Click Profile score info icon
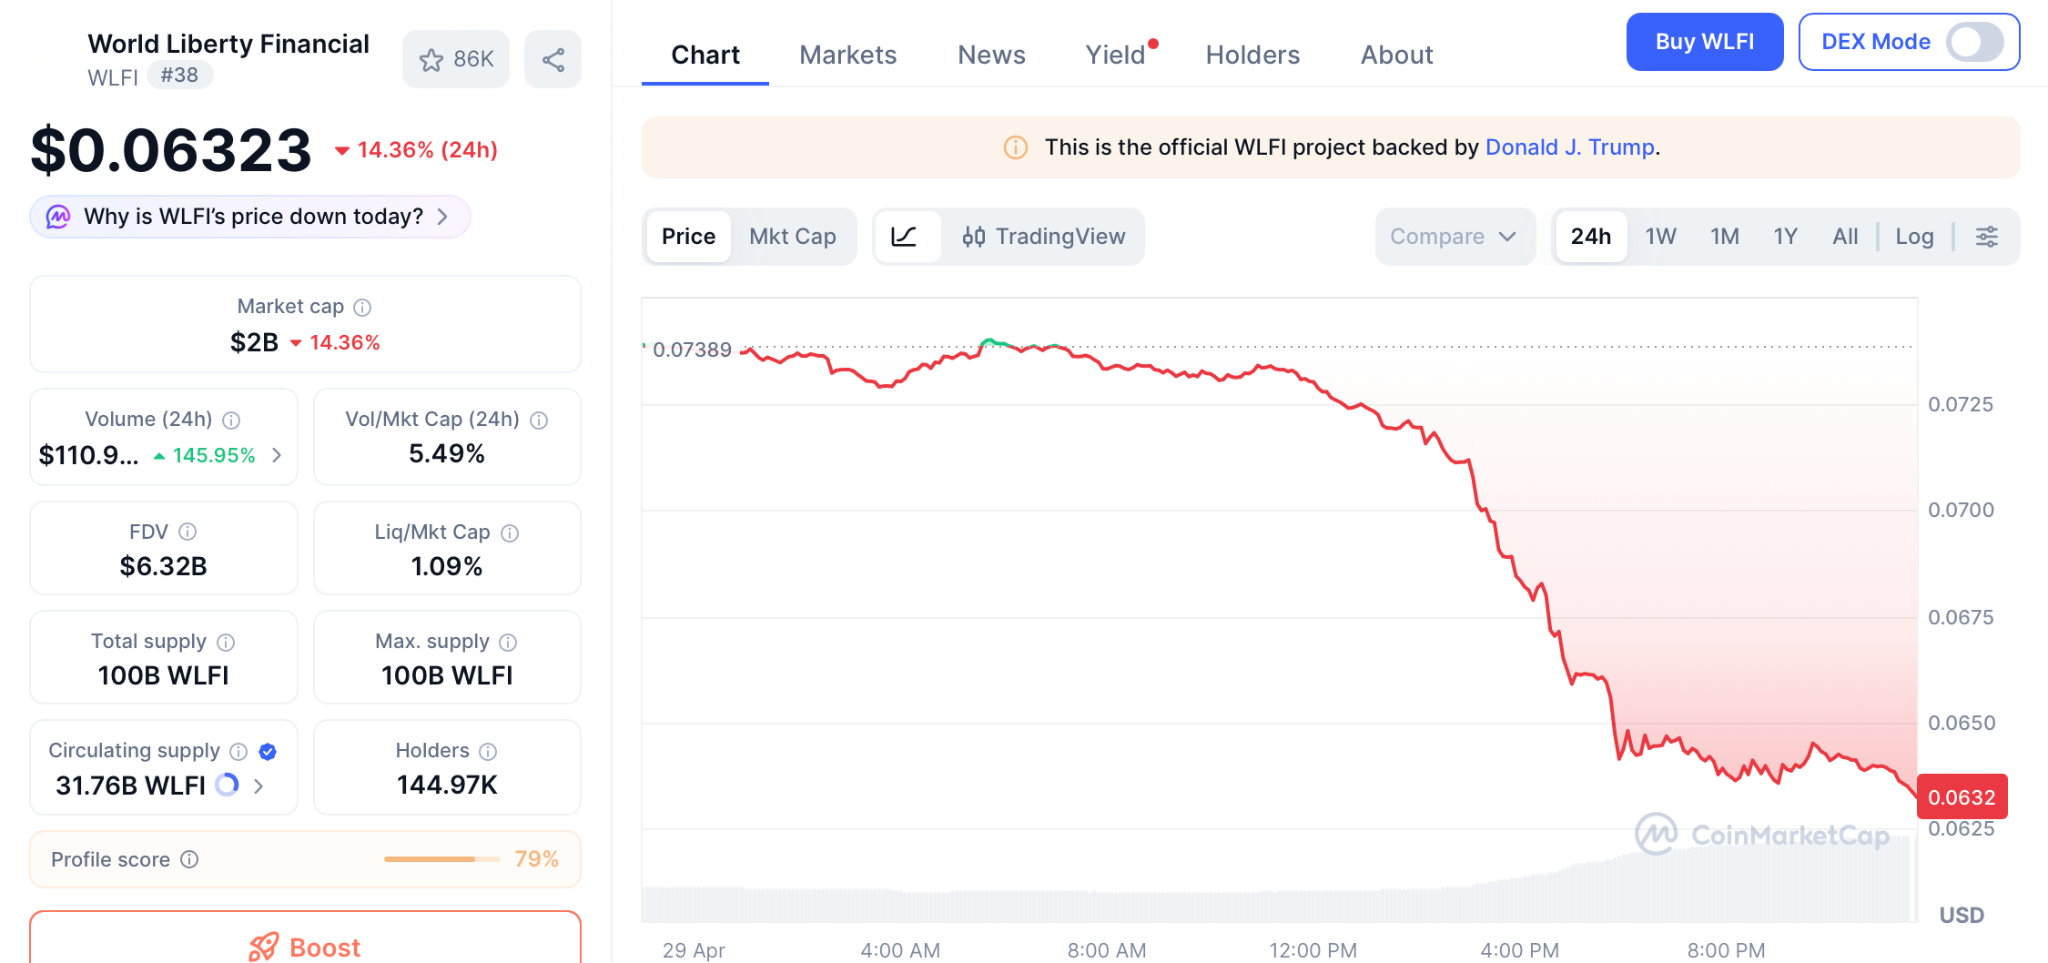2048x963 pixels. click(190, 860)
